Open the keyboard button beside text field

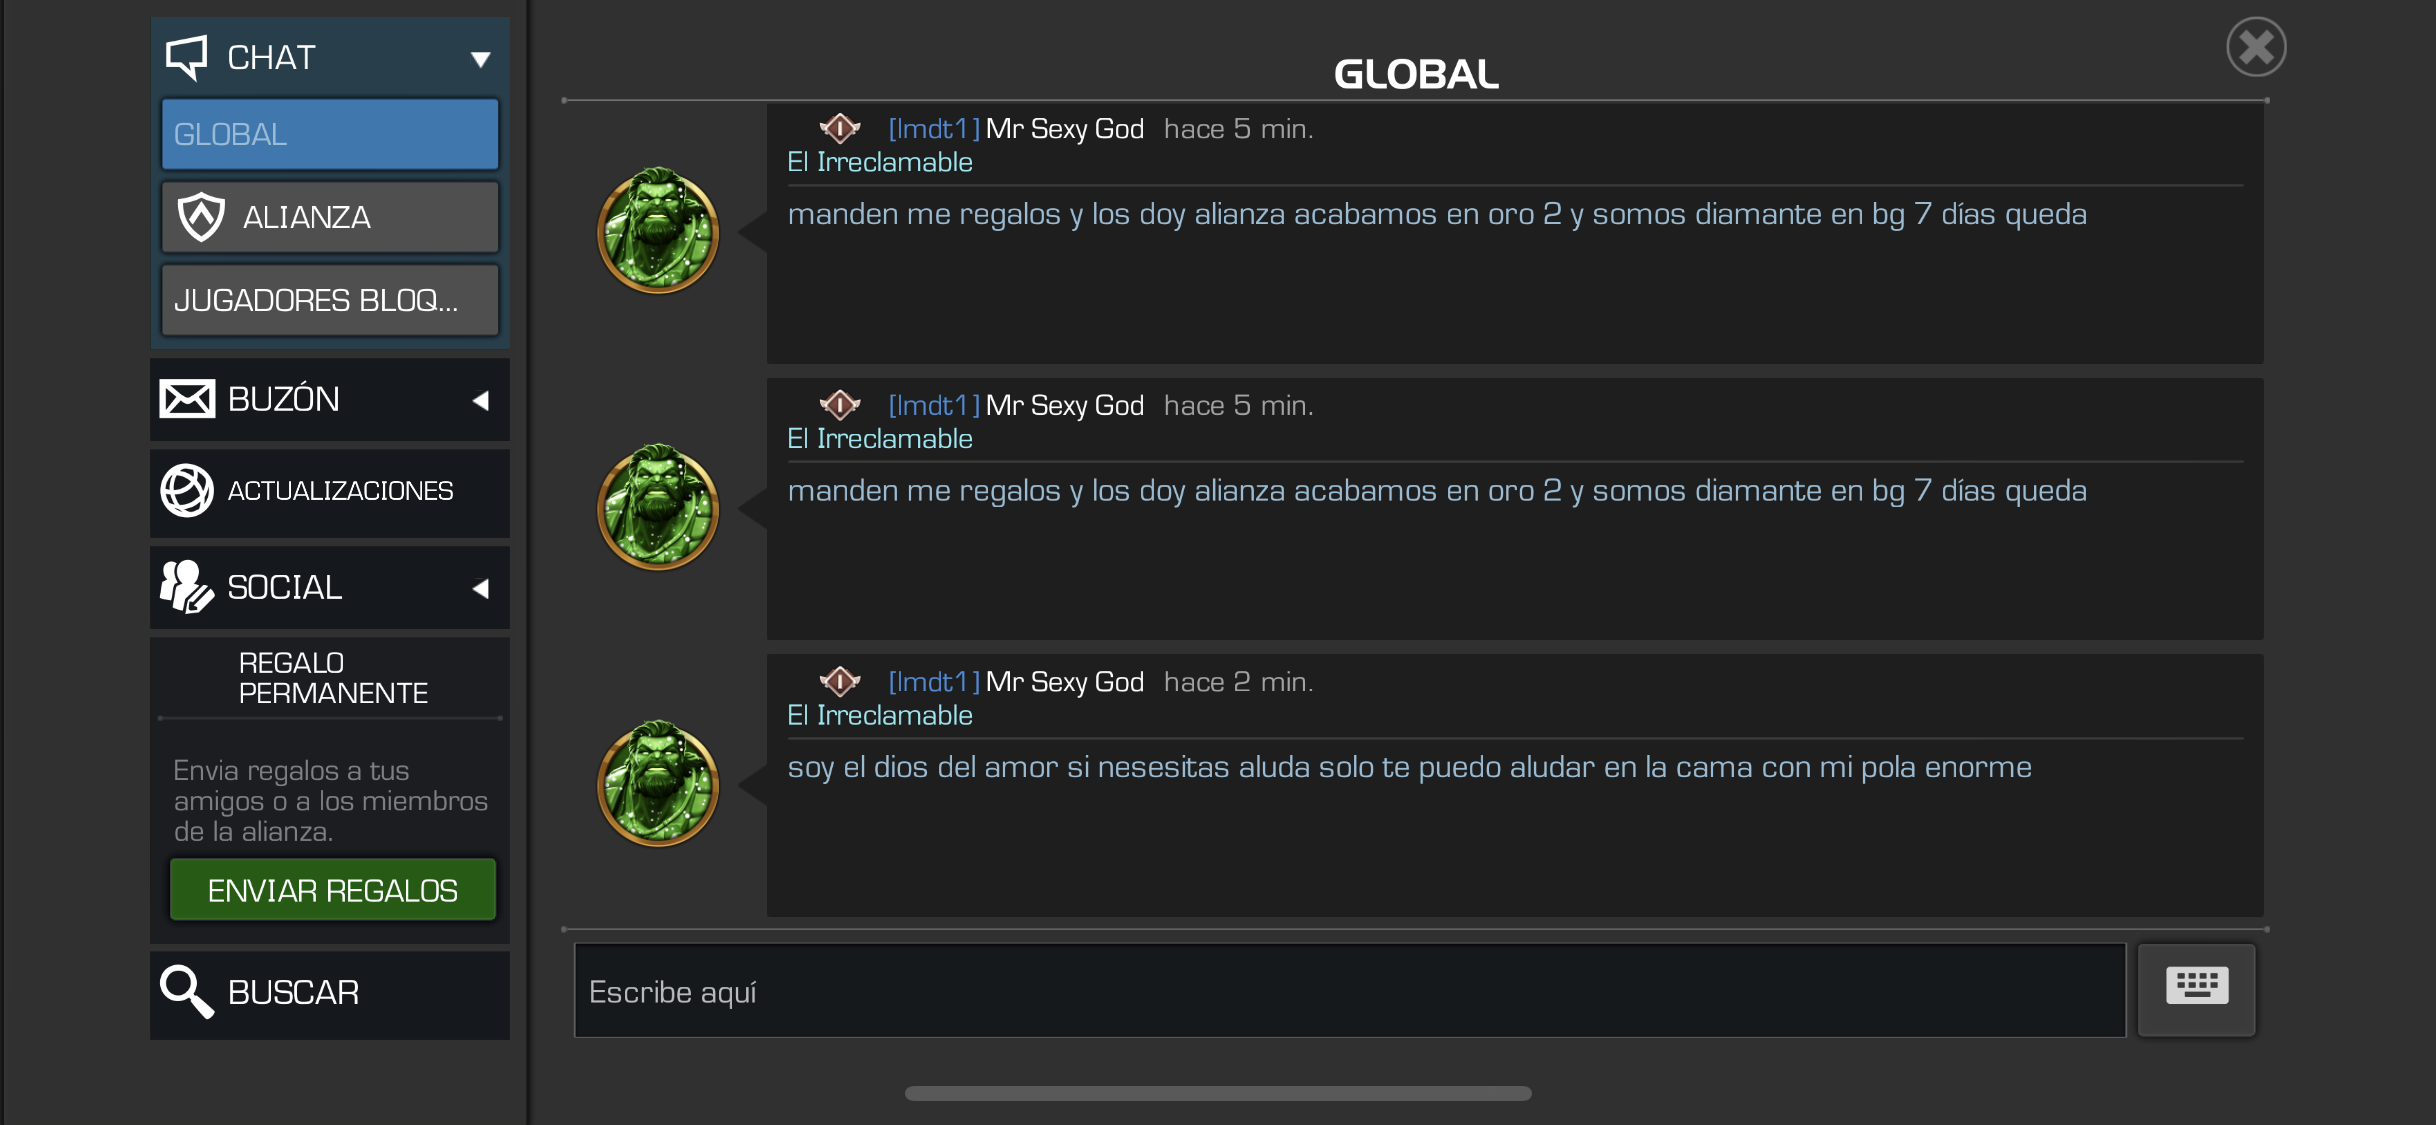[2197, 989]
